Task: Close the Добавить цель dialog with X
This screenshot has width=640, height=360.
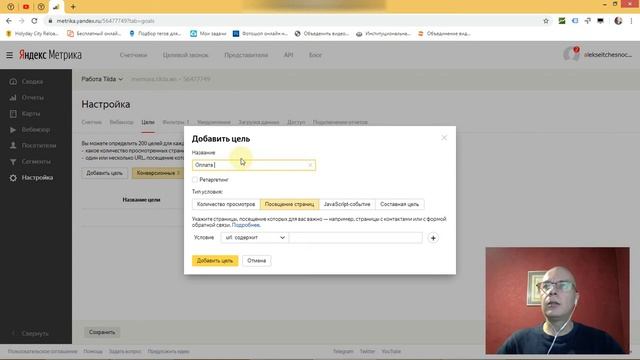Action: (x=444, y=138)
